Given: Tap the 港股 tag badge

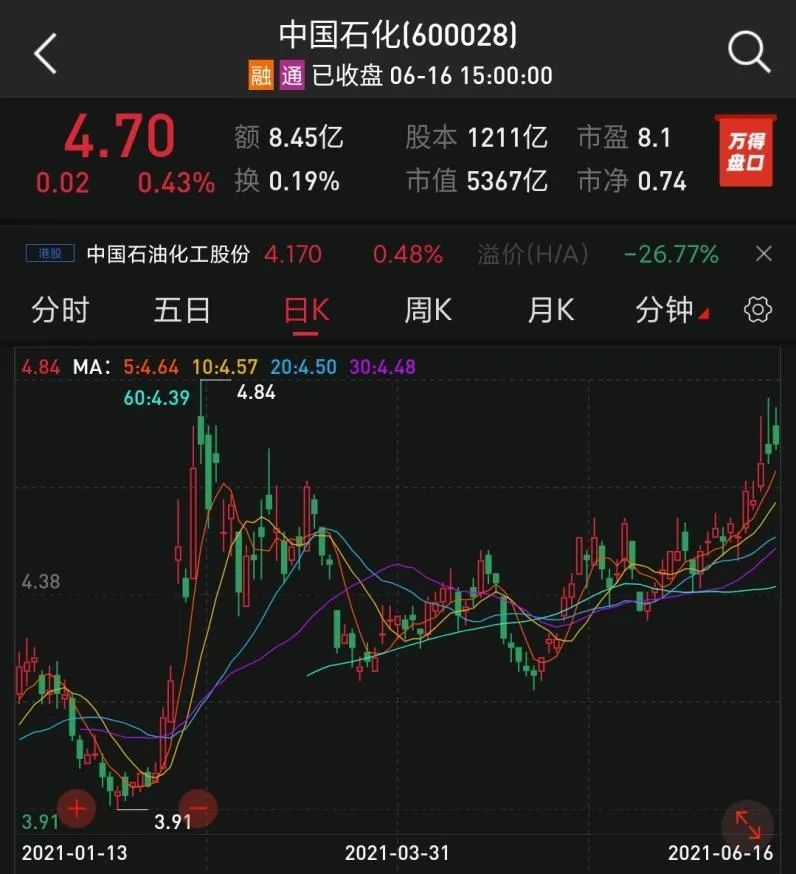Looking at the screenshot, I should point(50,254).
